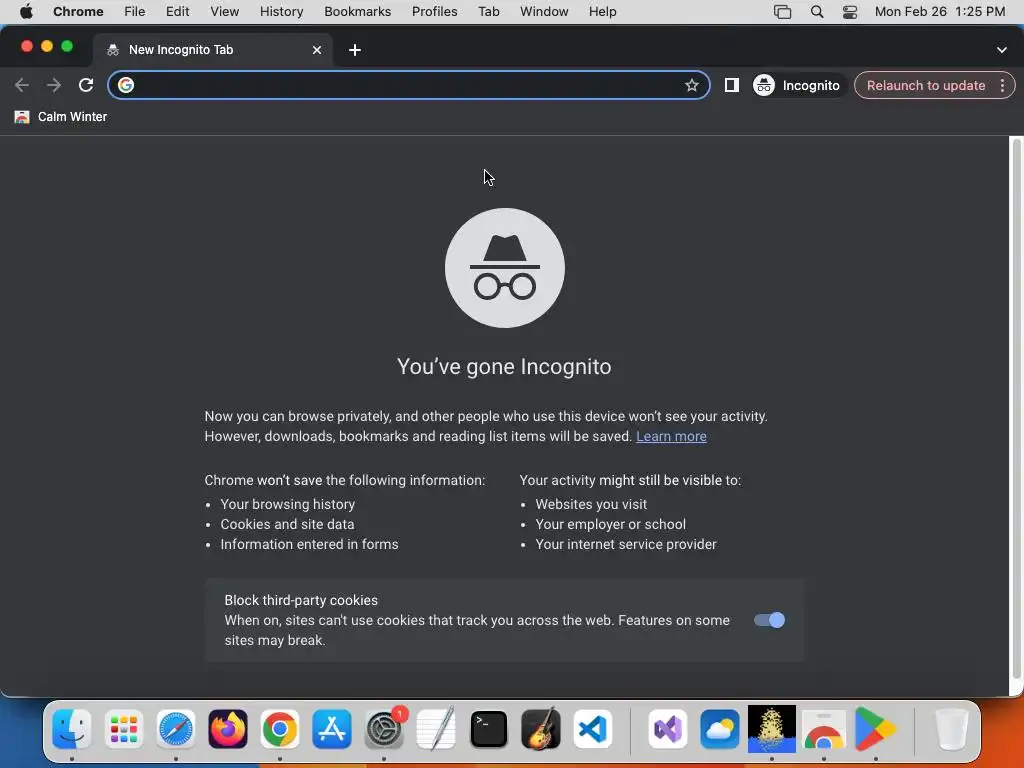Select the New Incognito Tab
Screen dimensions: 1024x768
[x=214, y=50]
